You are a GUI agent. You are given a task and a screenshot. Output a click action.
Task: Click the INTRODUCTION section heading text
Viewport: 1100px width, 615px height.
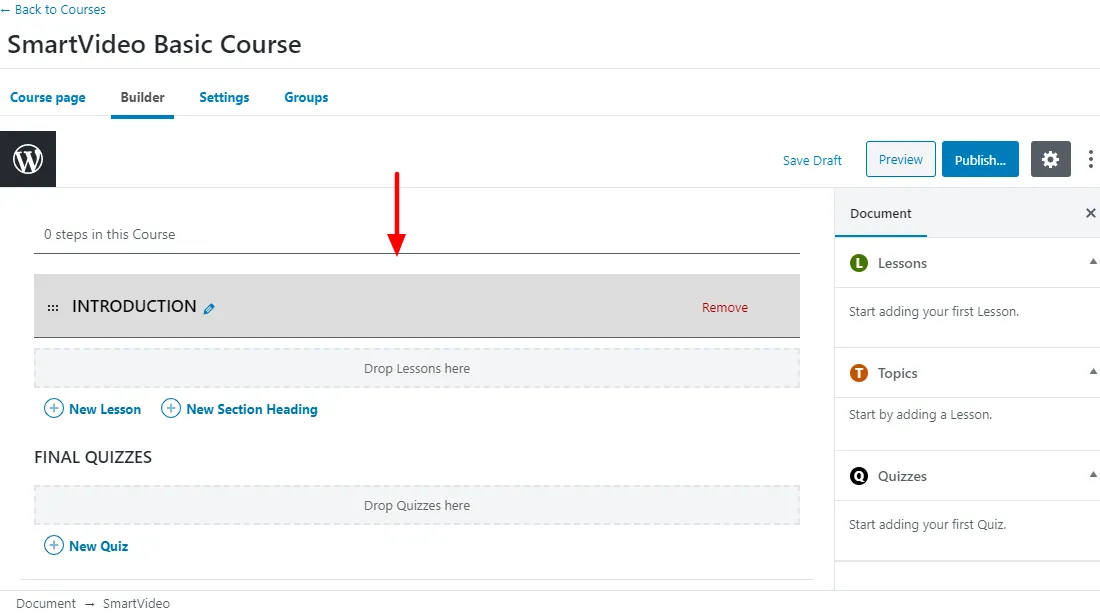tap(134, 306)
